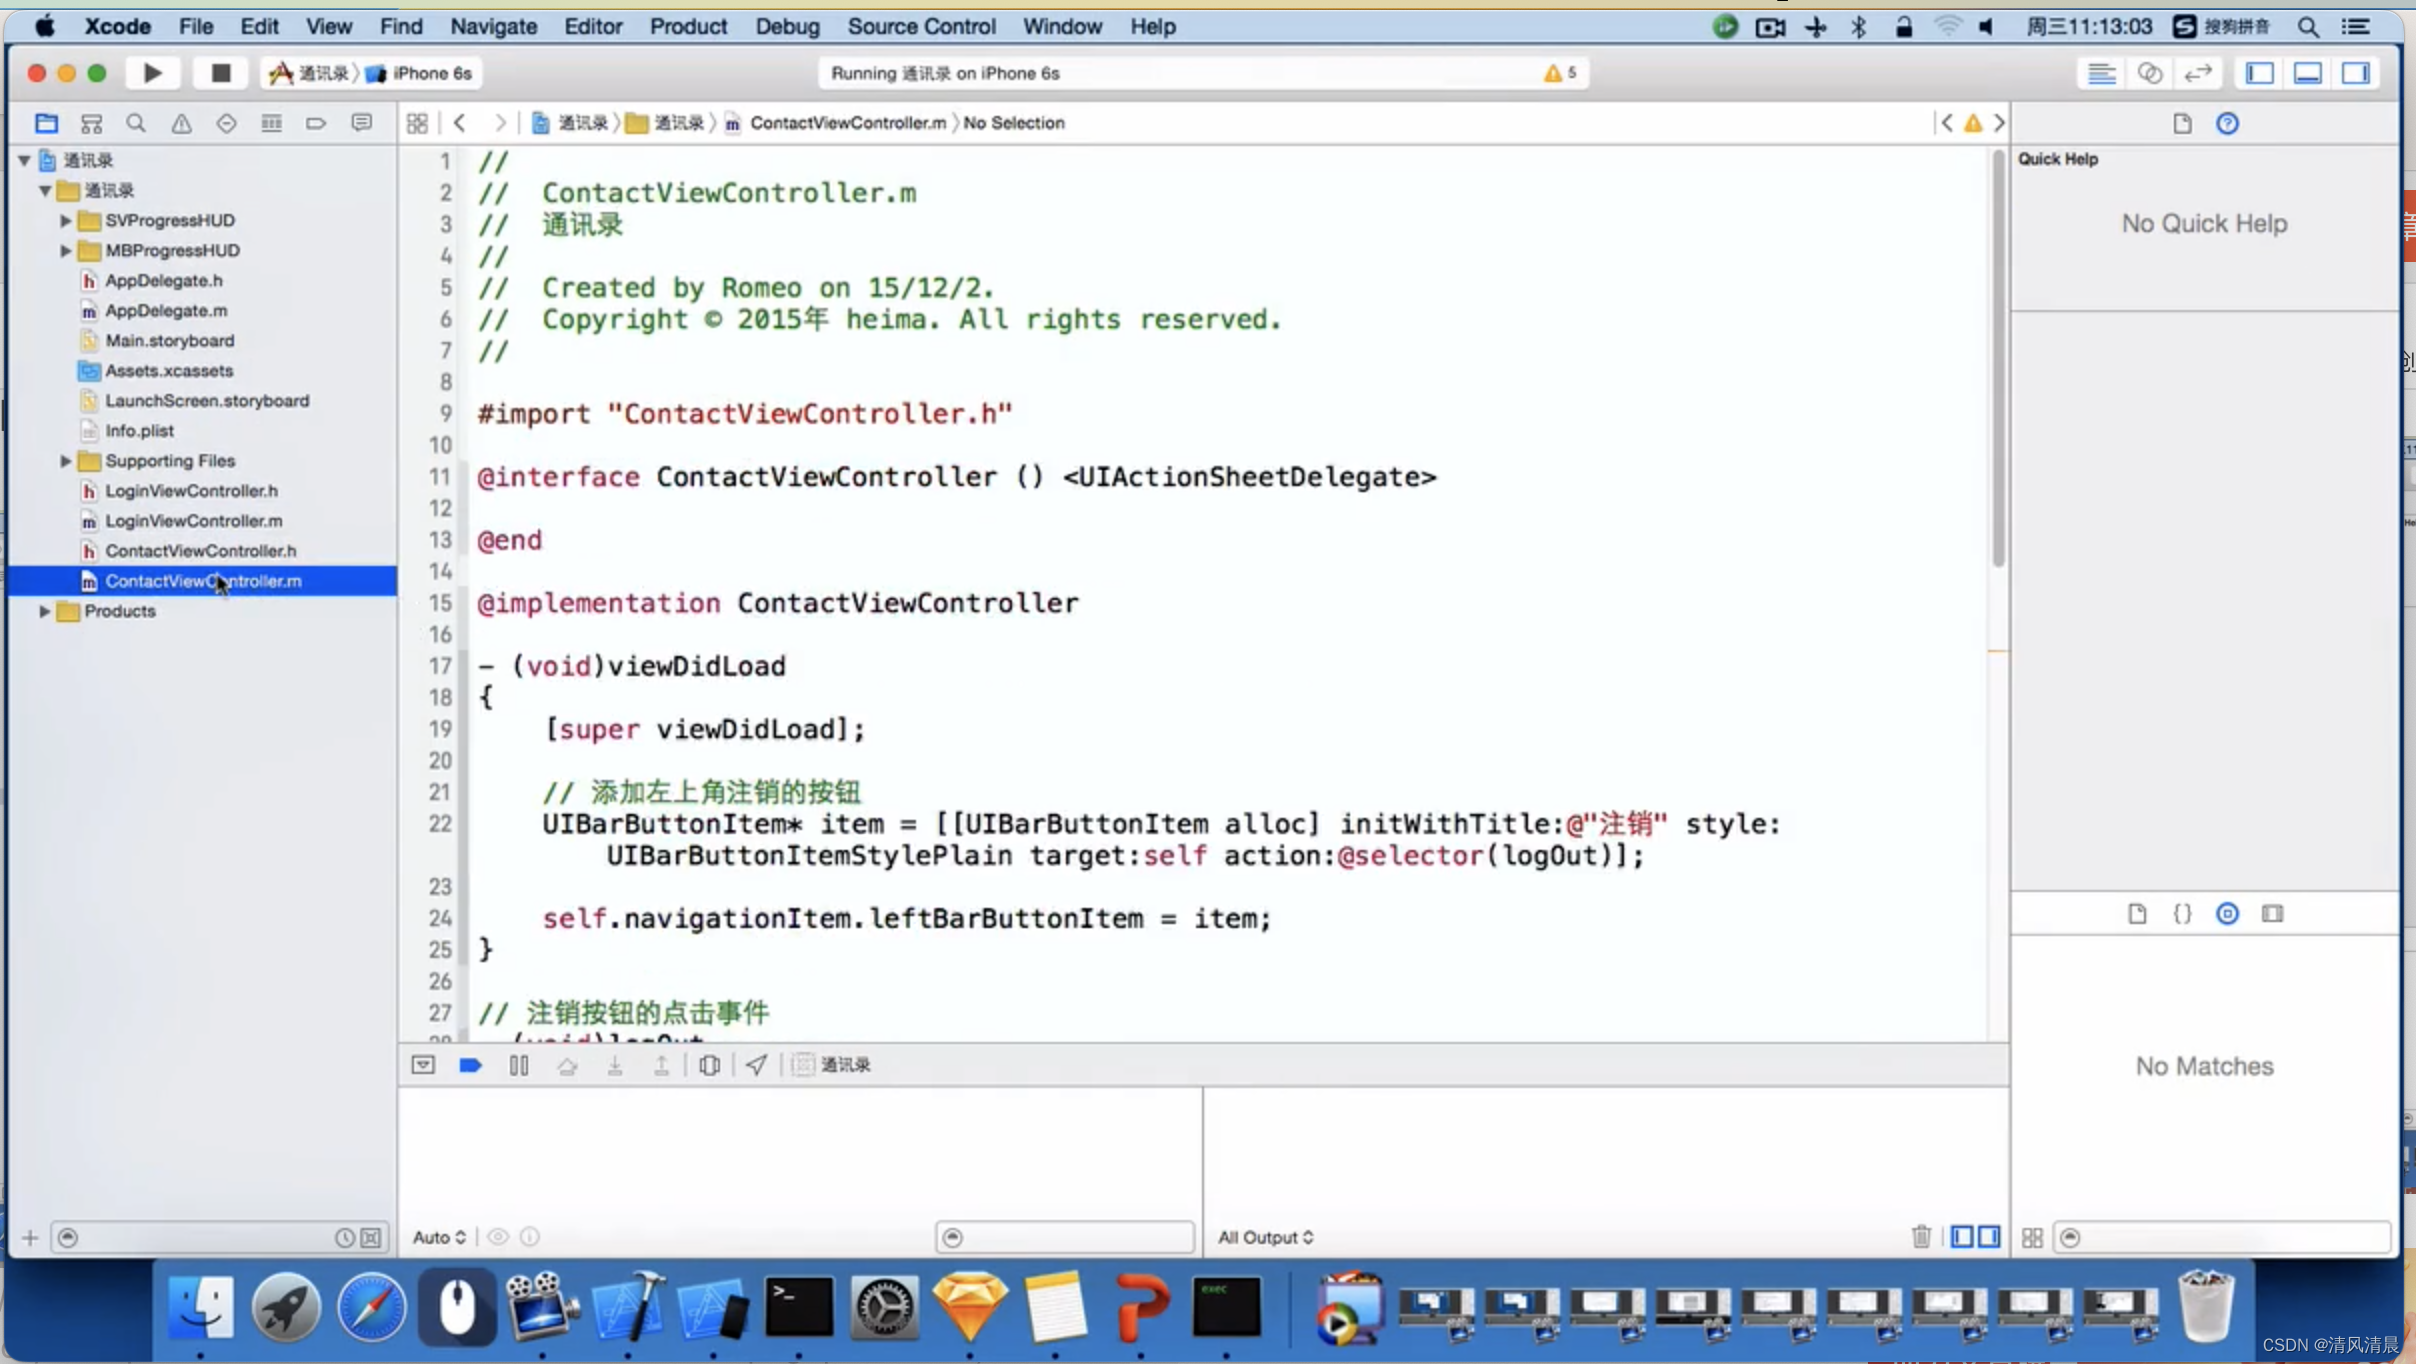2416x1364 pixels.
Task: Show the variables view pane
Action: pyautogui.click(x=1962, y=1237)
